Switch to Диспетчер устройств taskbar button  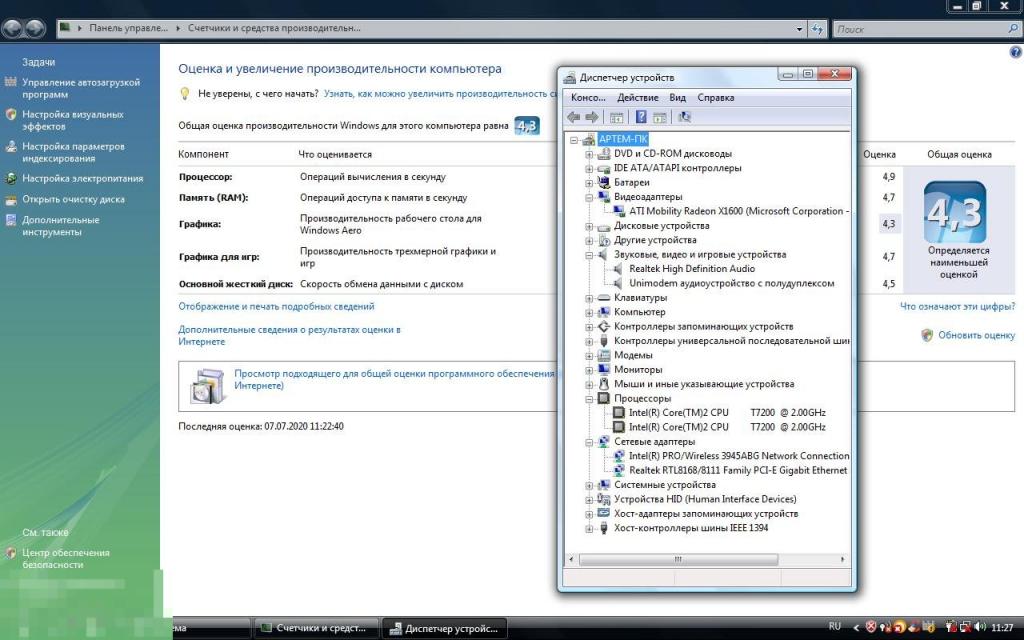pos(444,628)
